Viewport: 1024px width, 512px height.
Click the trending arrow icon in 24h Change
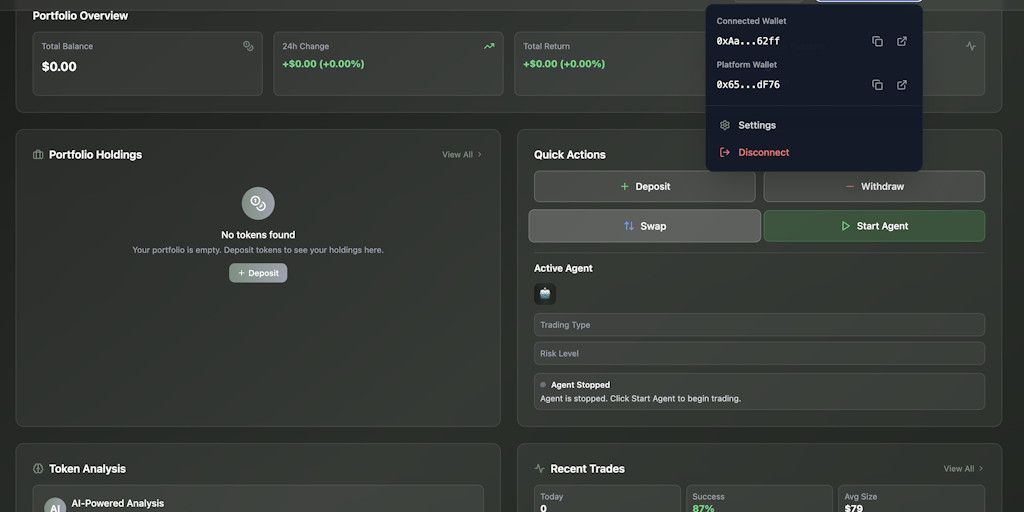coord(489,46)
